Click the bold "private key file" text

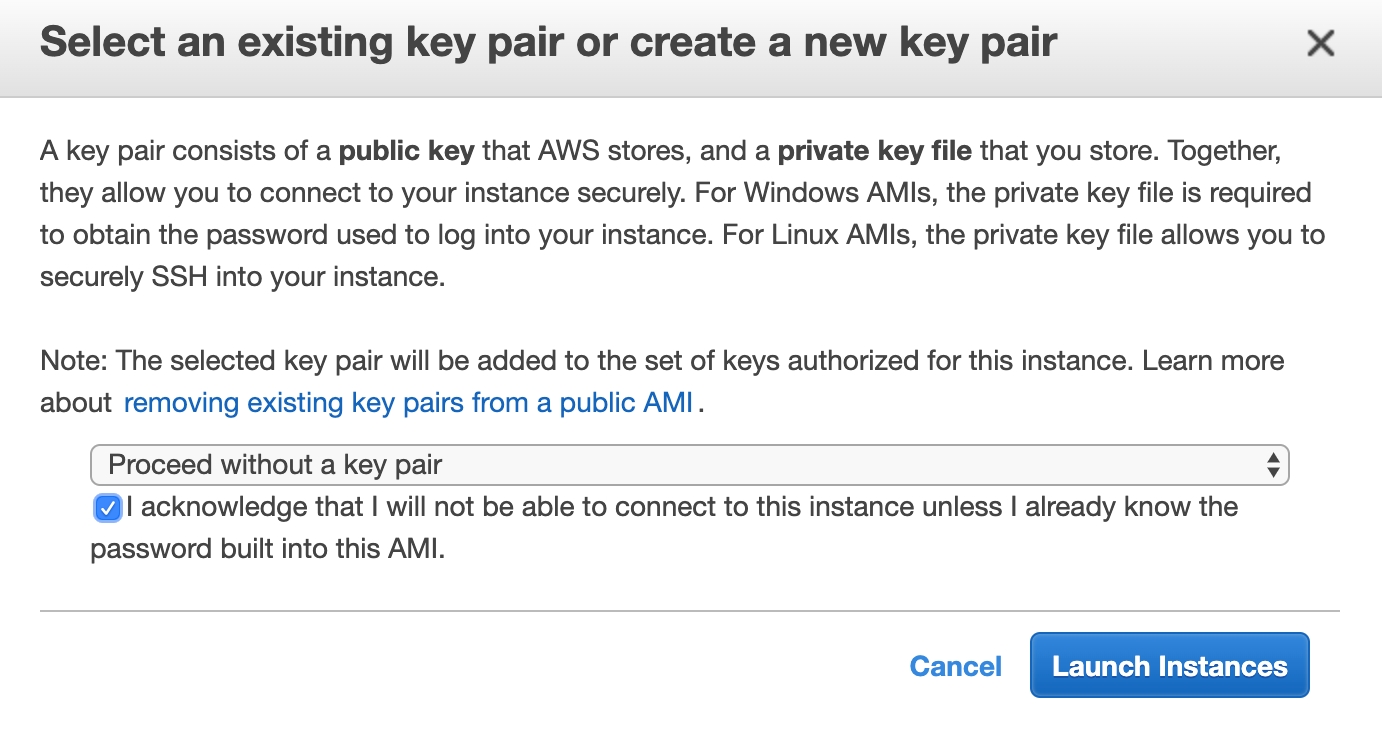(874, 152)
